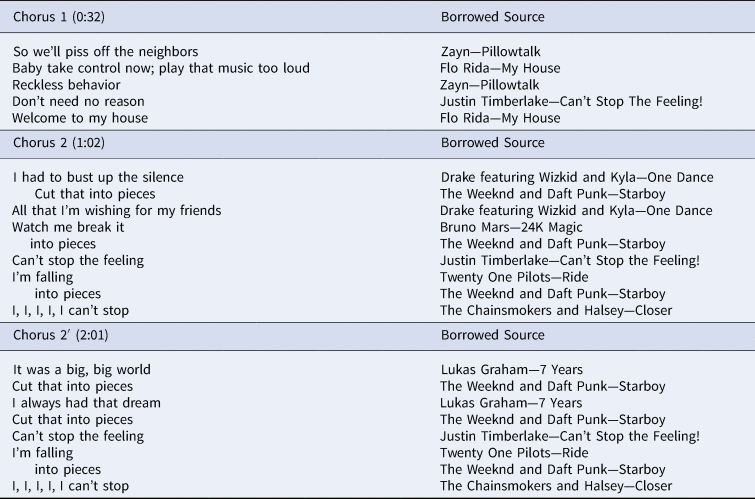Click the "Watch me break it" lyric
755x499 pixels.
click(x=68, y=227)
